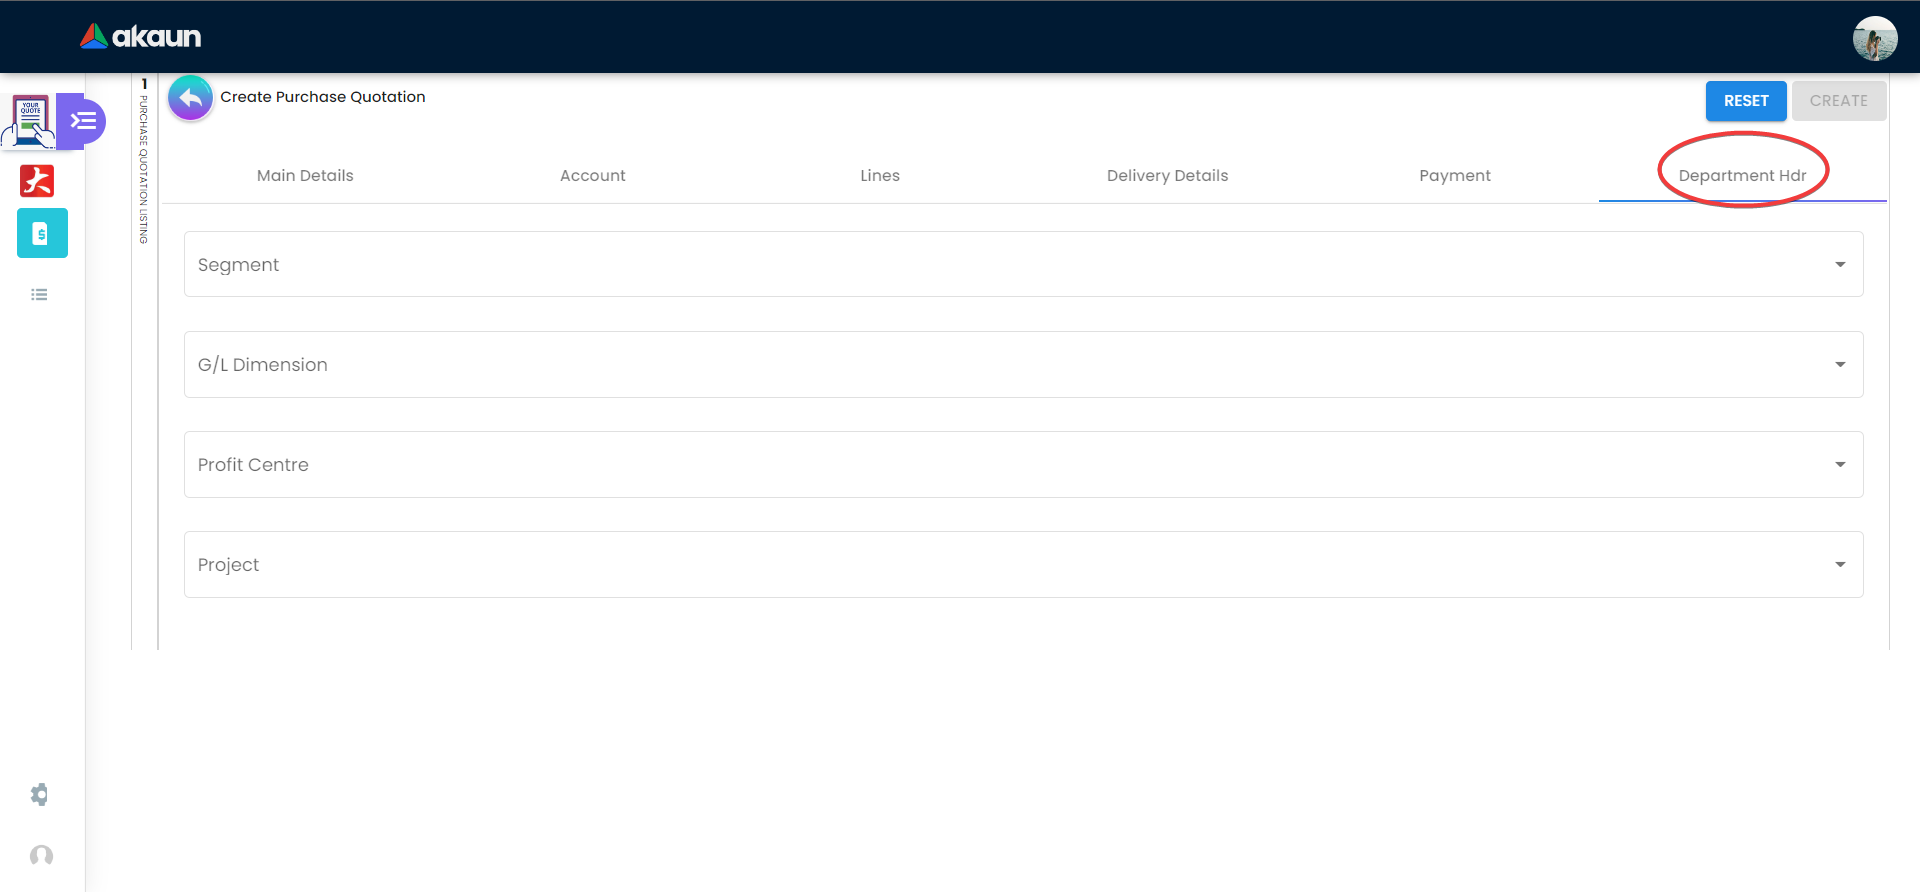
Task: Open the Purchase Quotation Listing vertical panel
Action: click(144, 162)
